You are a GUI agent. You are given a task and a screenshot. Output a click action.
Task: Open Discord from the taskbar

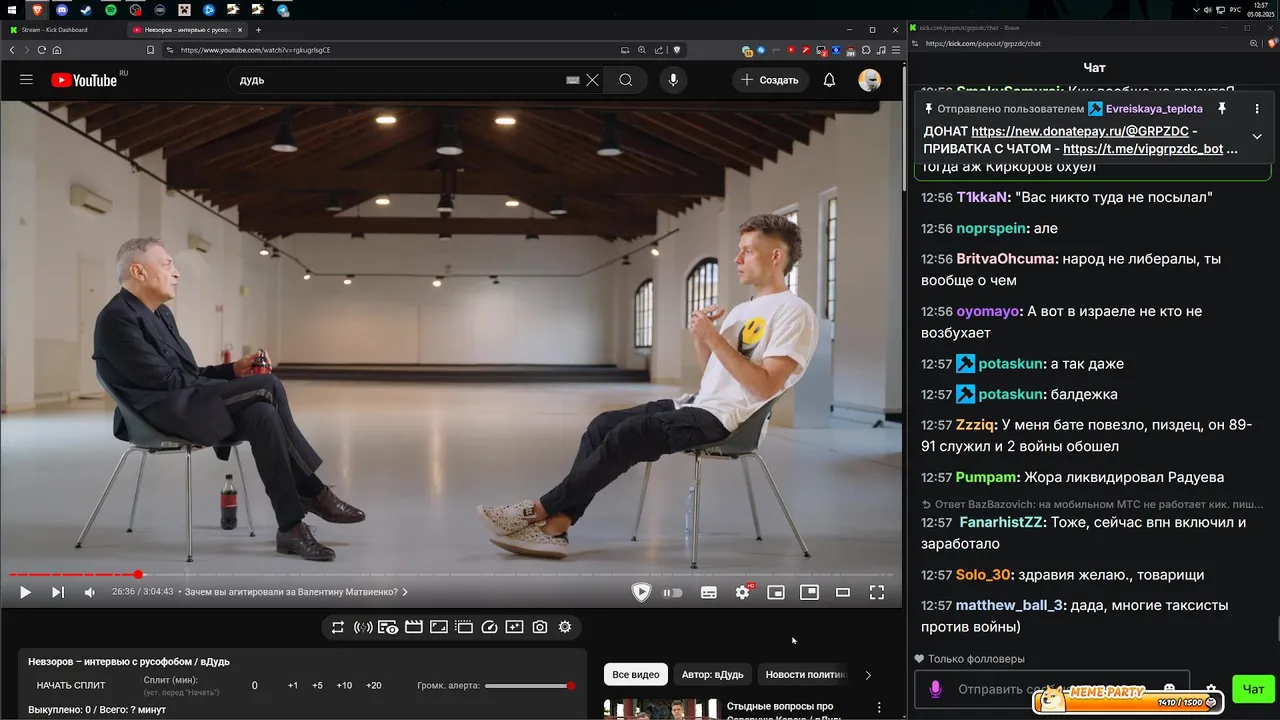coord(61,10)
